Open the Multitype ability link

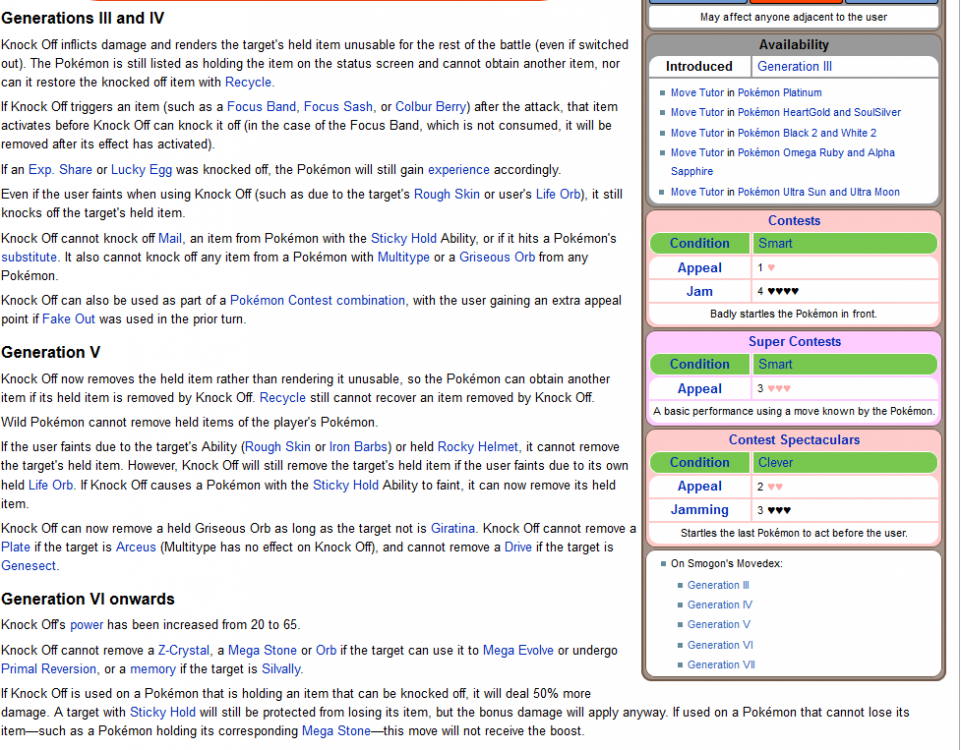pos(403,257)
